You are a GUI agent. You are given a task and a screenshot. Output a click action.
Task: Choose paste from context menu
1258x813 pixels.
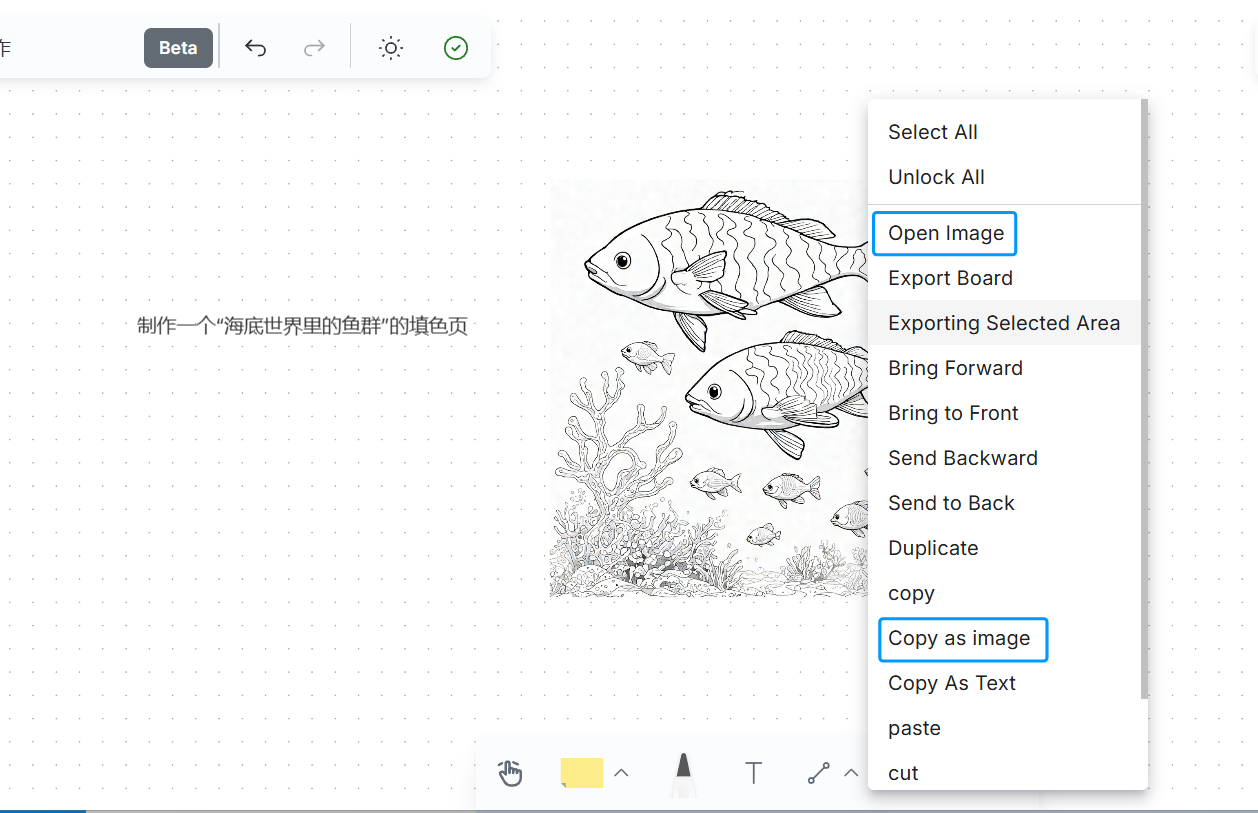click(x=1004, y=728)
